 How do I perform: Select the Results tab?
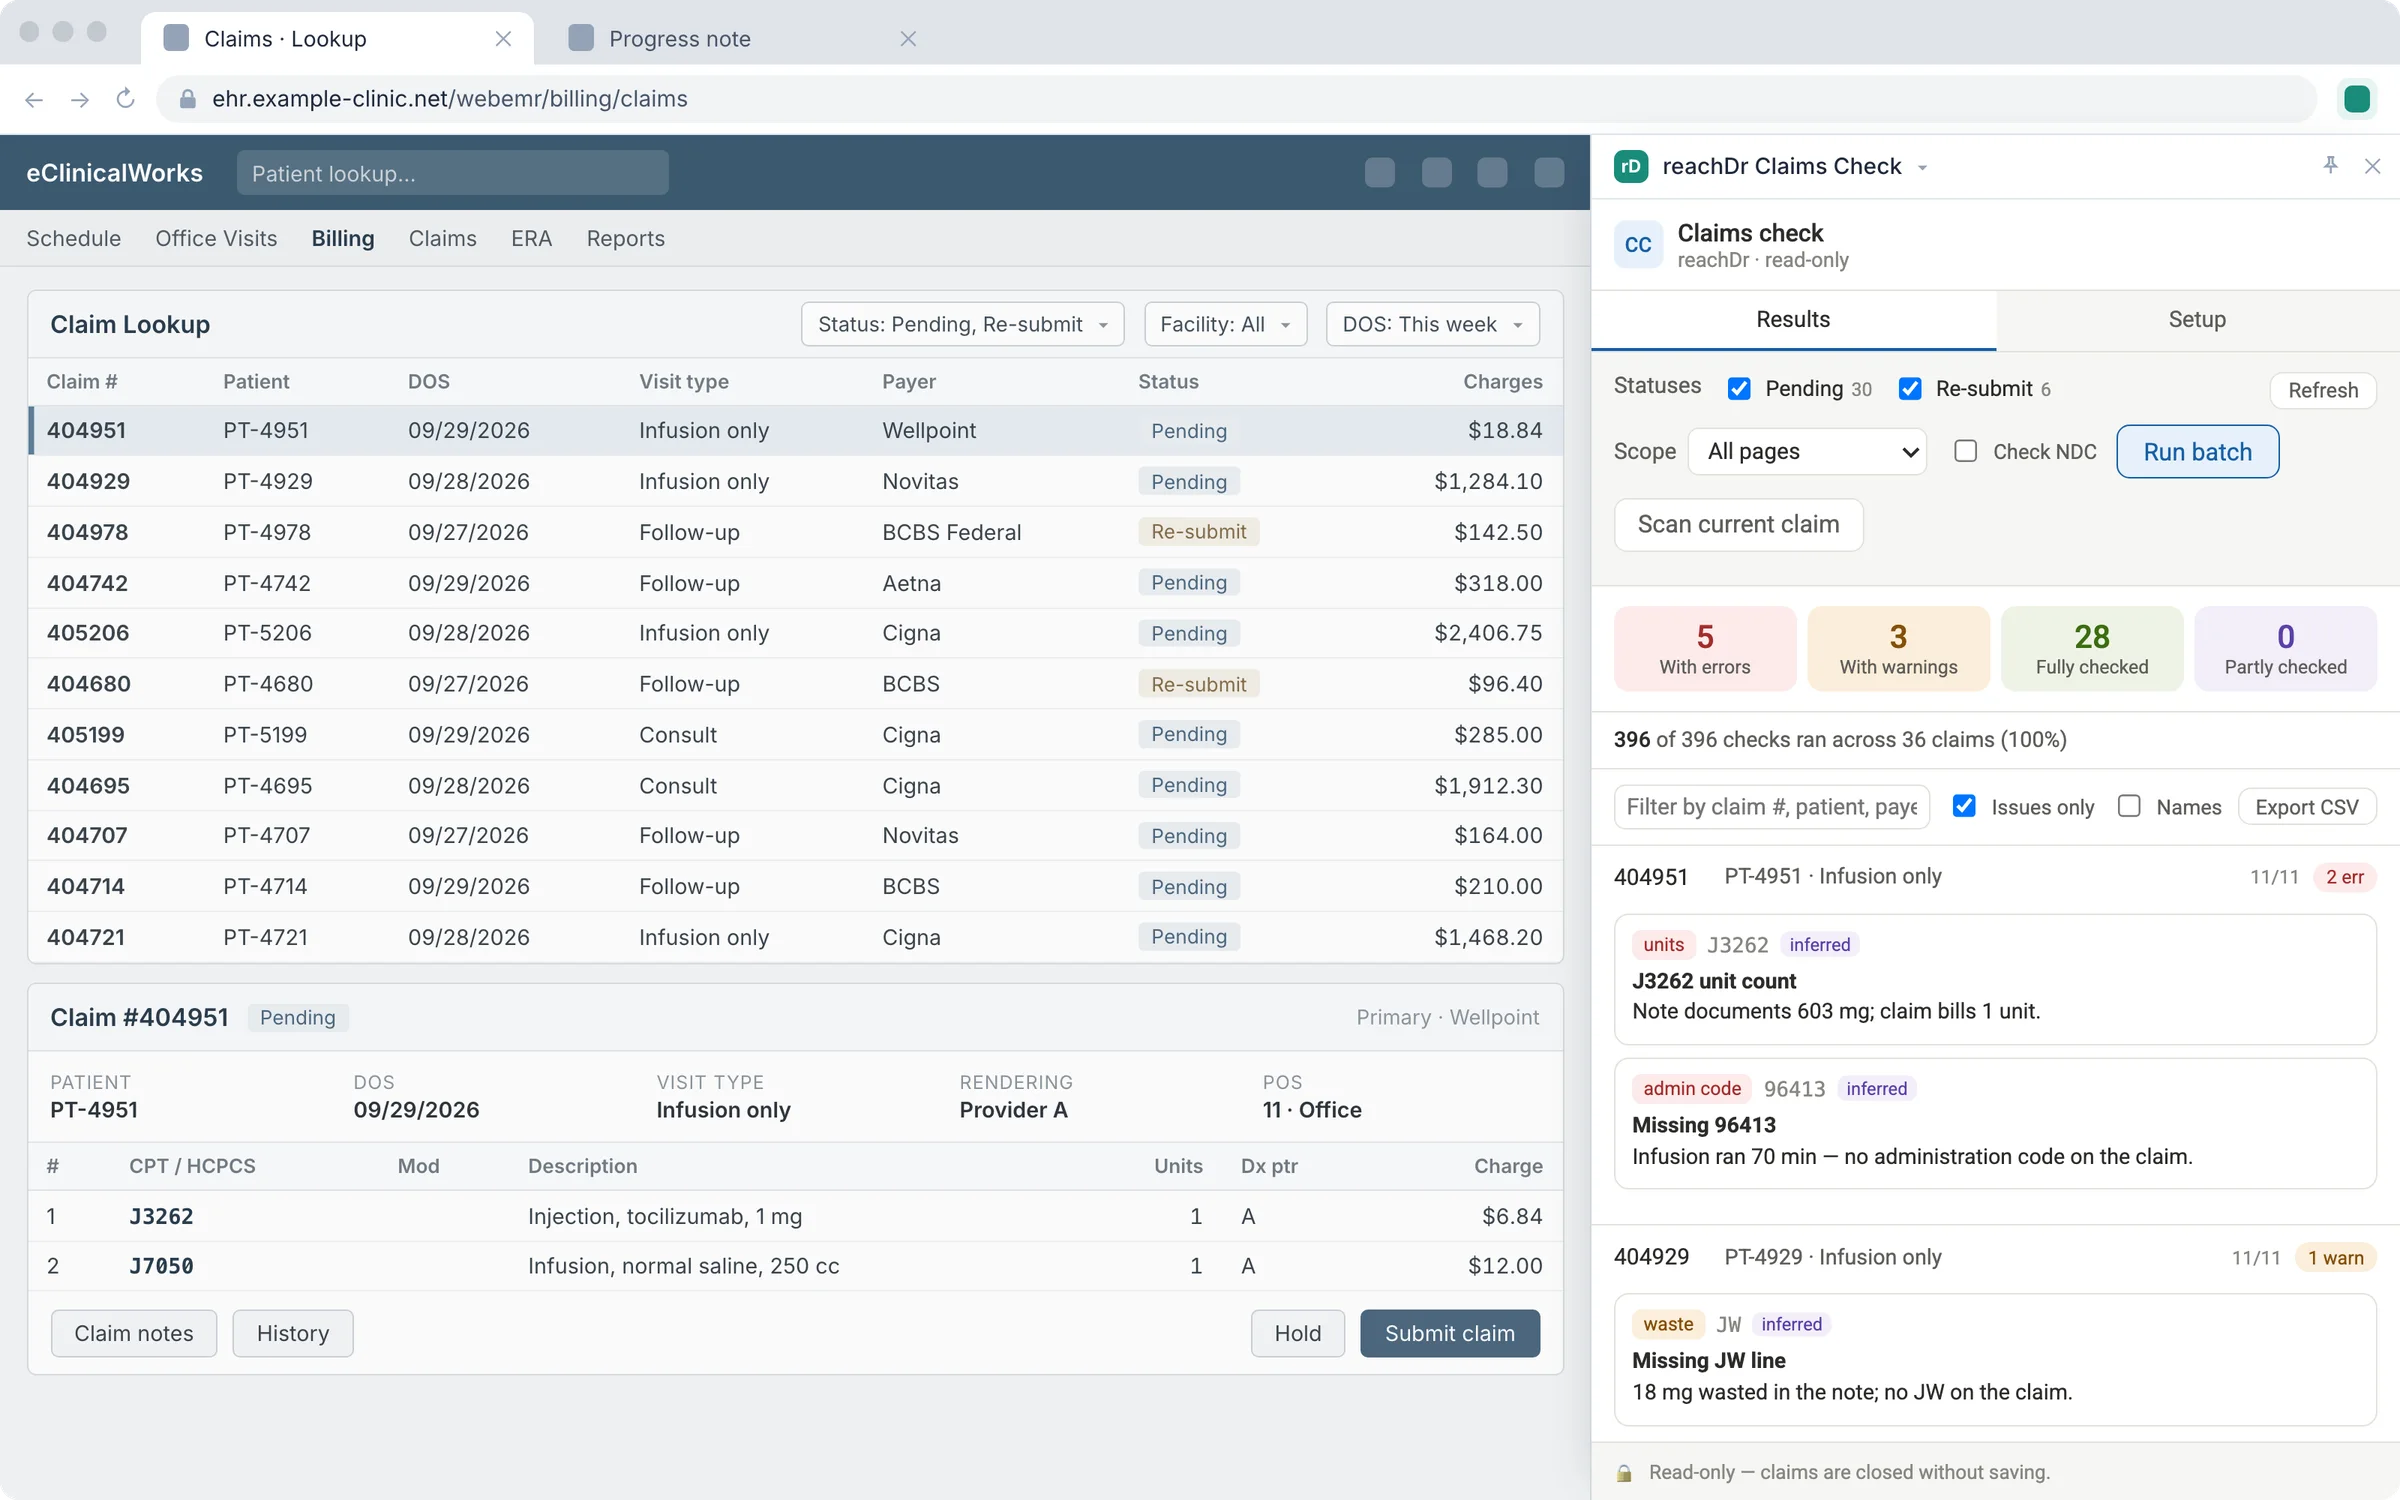click(1793, 320)
